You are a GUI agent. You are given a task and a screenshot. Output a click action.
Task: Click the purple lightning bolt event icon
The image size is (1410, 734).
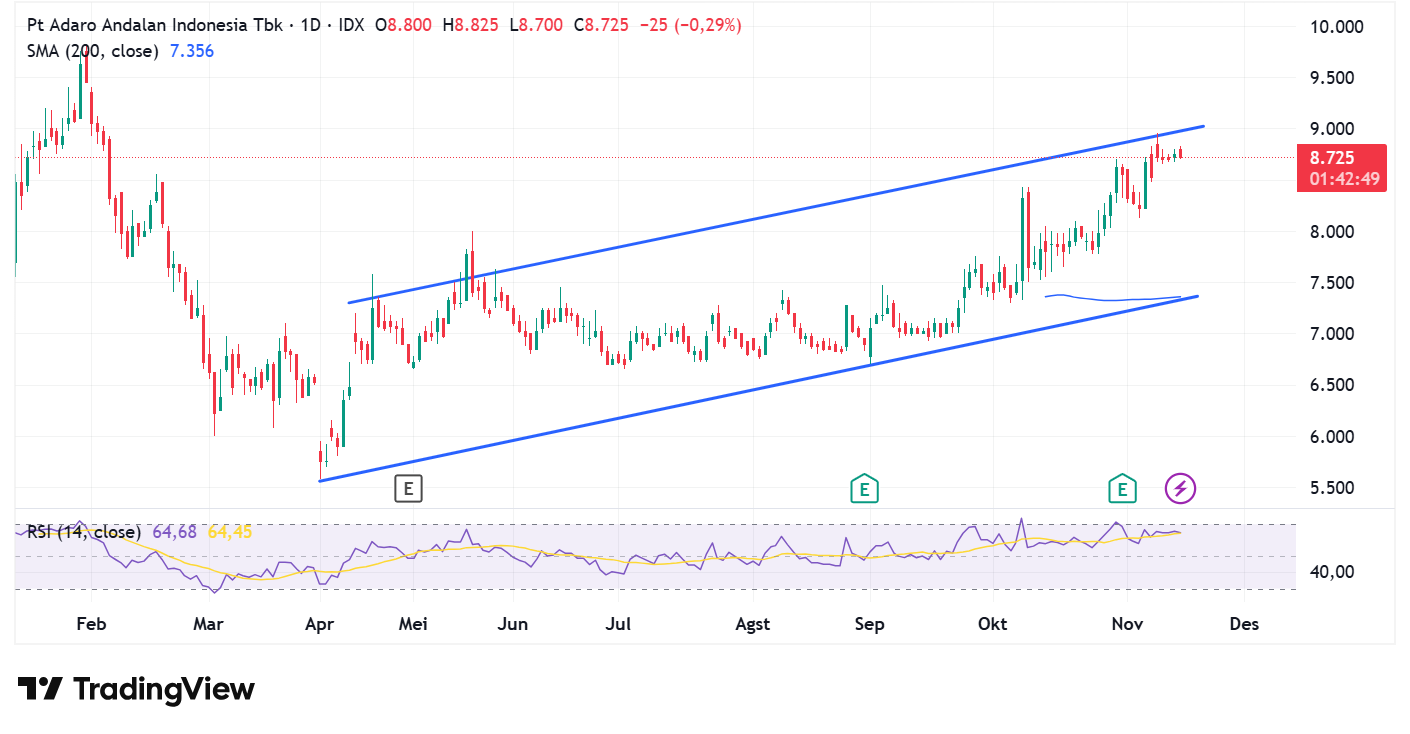[x=1180, y=489]
